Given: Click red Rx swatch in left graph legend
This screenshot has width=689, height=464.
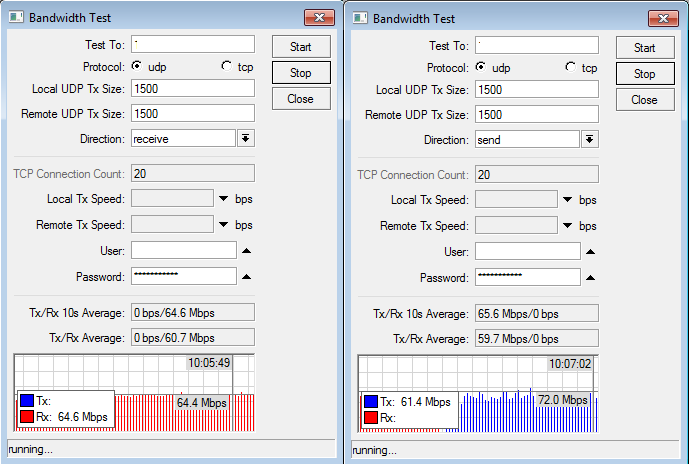Looking at the screenshot, I should coord(27,417).
